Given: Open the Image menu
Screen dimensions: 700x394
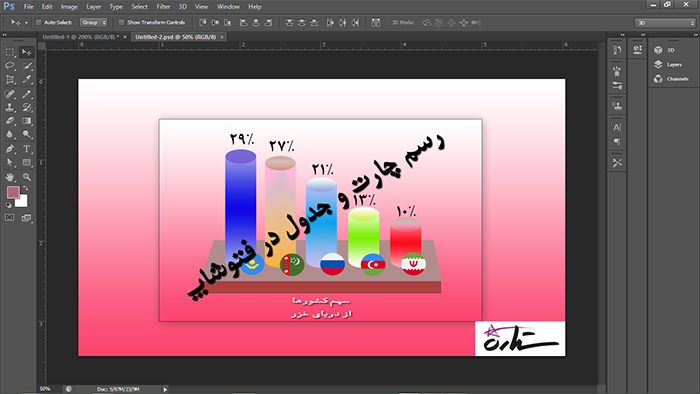Looking at the screenshot, I should coord(69,7).
